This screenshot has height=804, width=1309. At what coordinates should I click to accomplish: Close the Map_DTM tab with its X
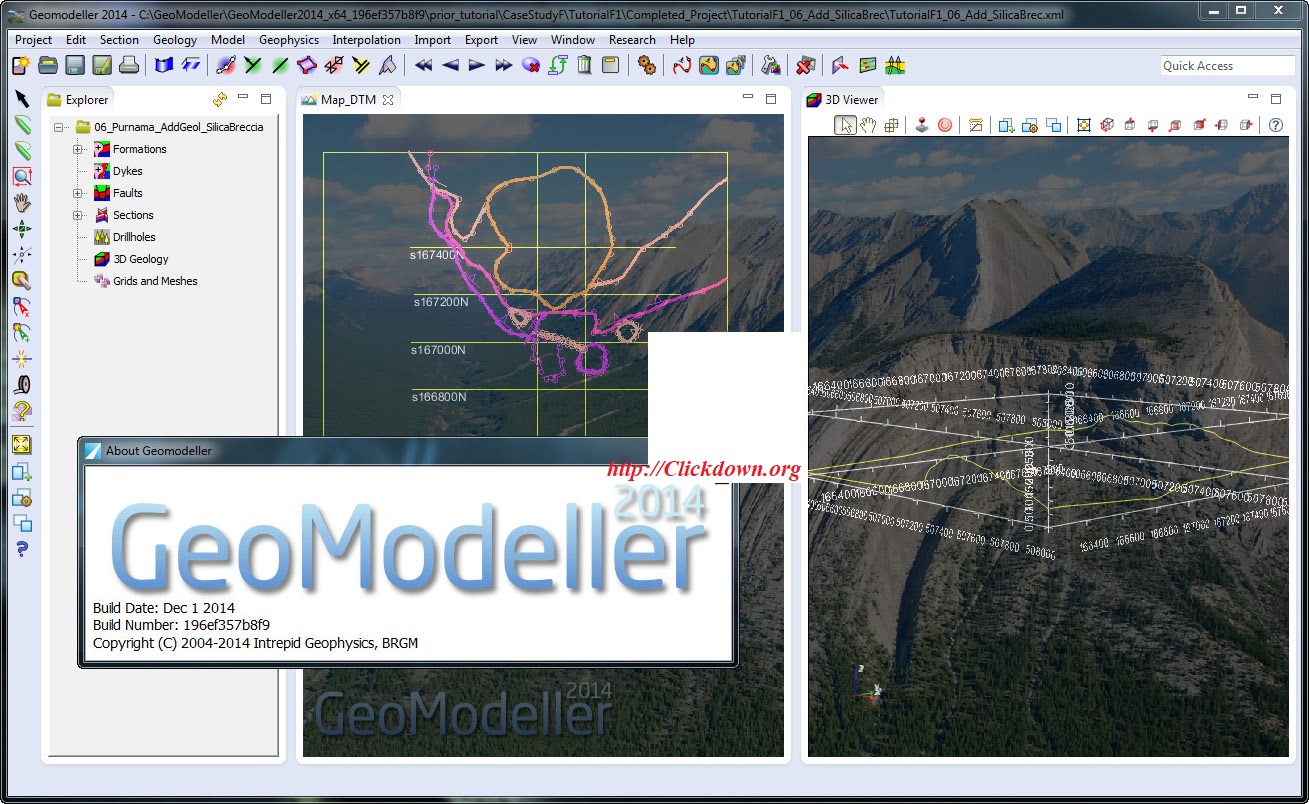[388, 99]
